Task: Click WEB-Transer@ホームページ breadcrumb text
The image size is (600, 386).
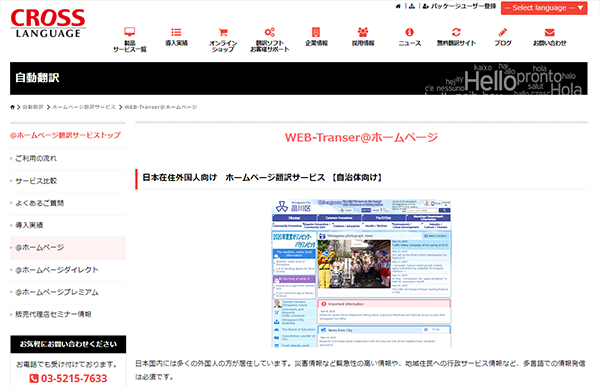Action: coord(161,107)
